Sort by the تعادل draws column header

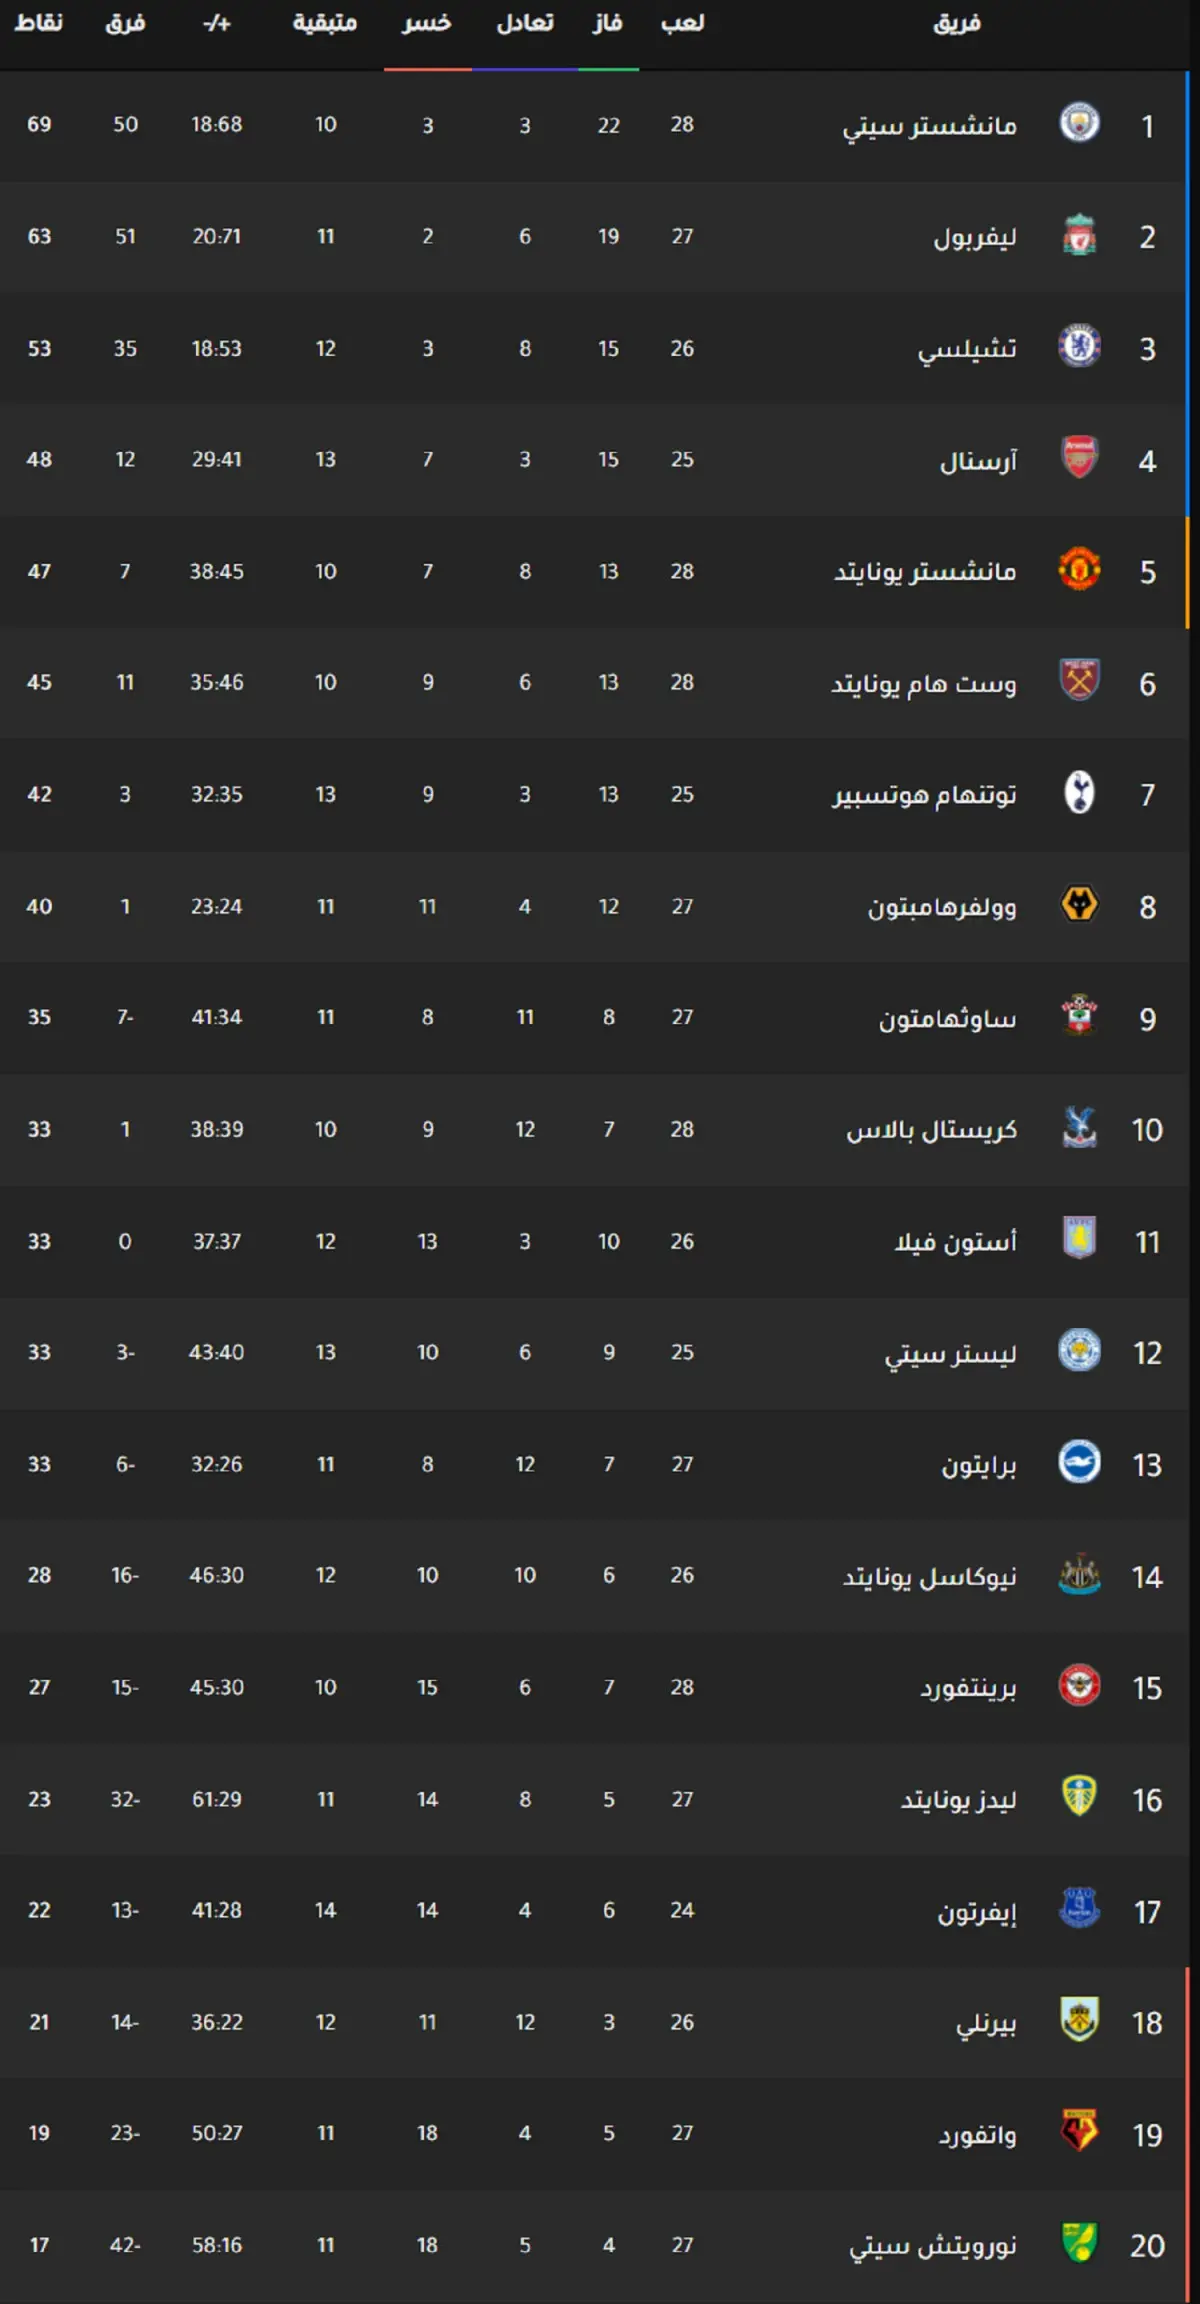coord(525,23)
